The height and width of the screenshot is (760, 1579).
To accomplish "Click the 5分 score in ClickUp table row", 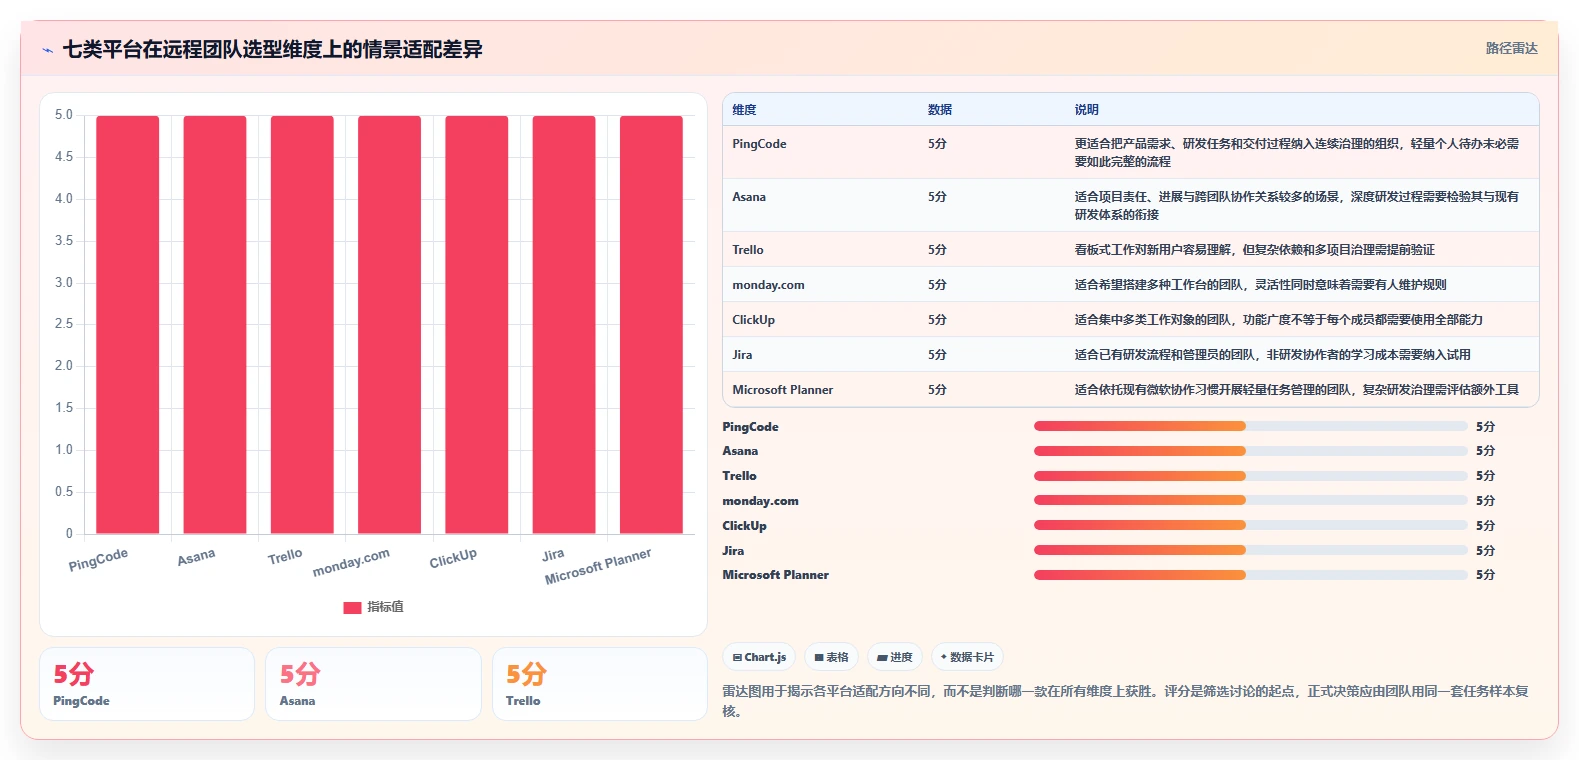I will [937, 320].
